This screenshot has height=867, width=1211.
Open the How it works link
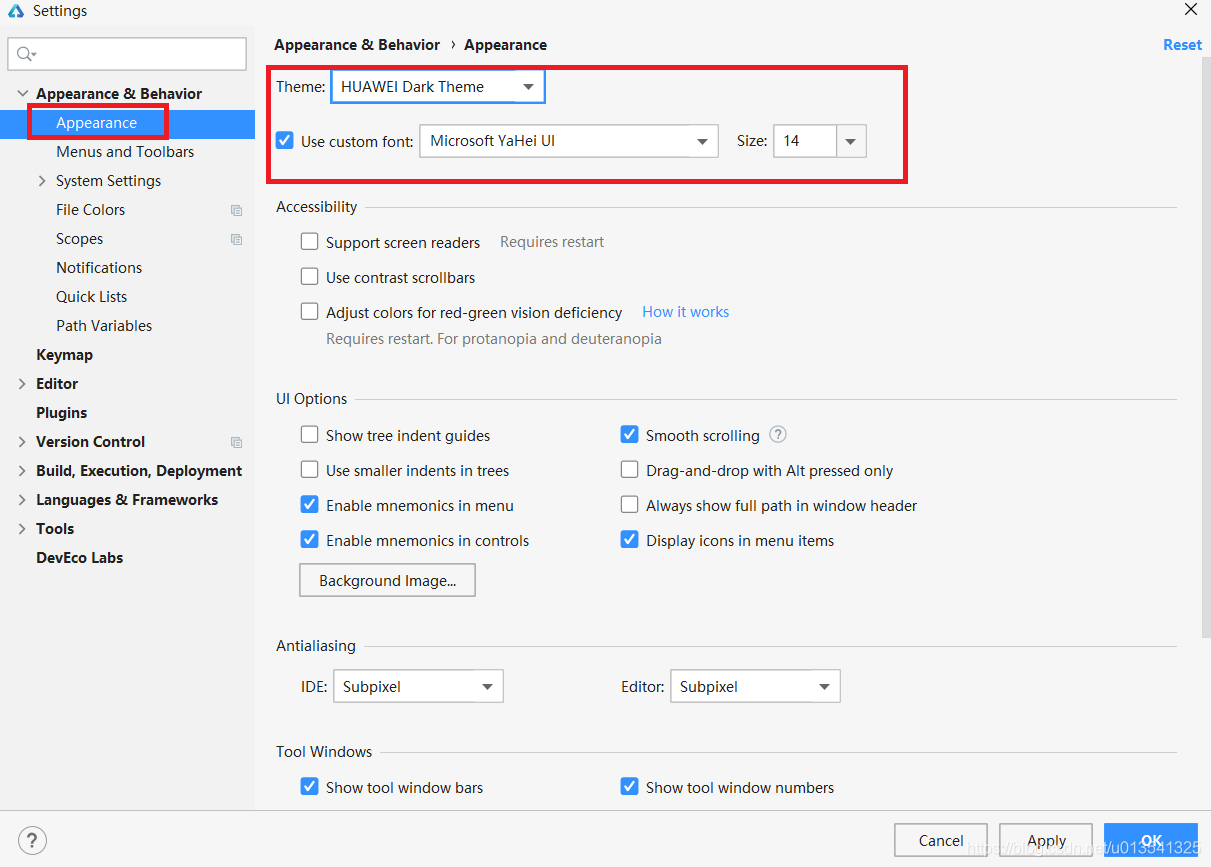(x=685, y=312)
